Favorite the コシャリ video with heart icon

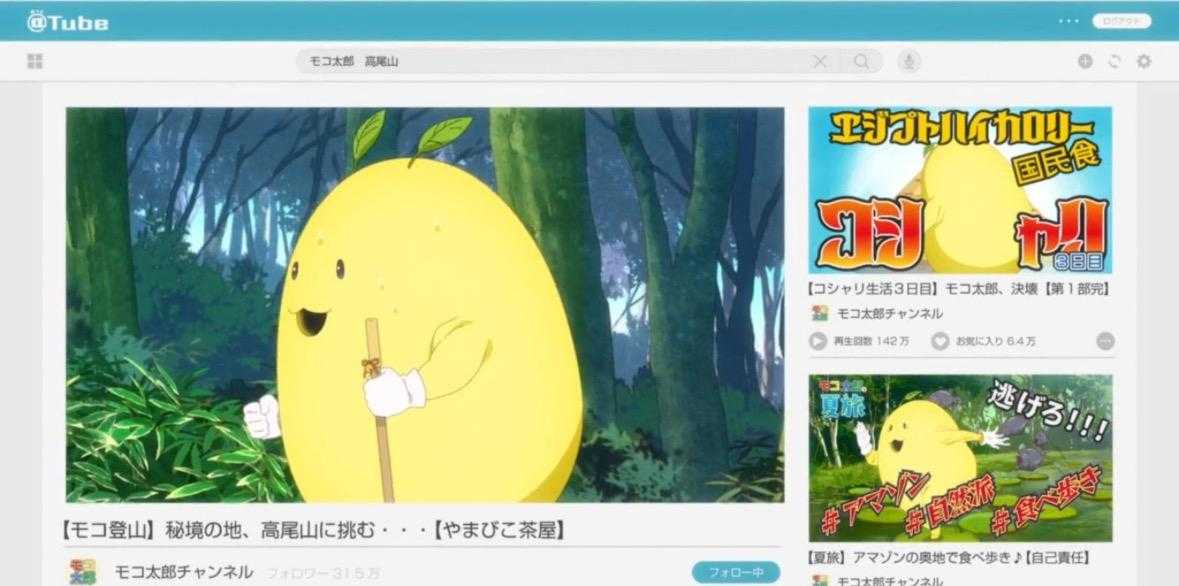point(940,341)
